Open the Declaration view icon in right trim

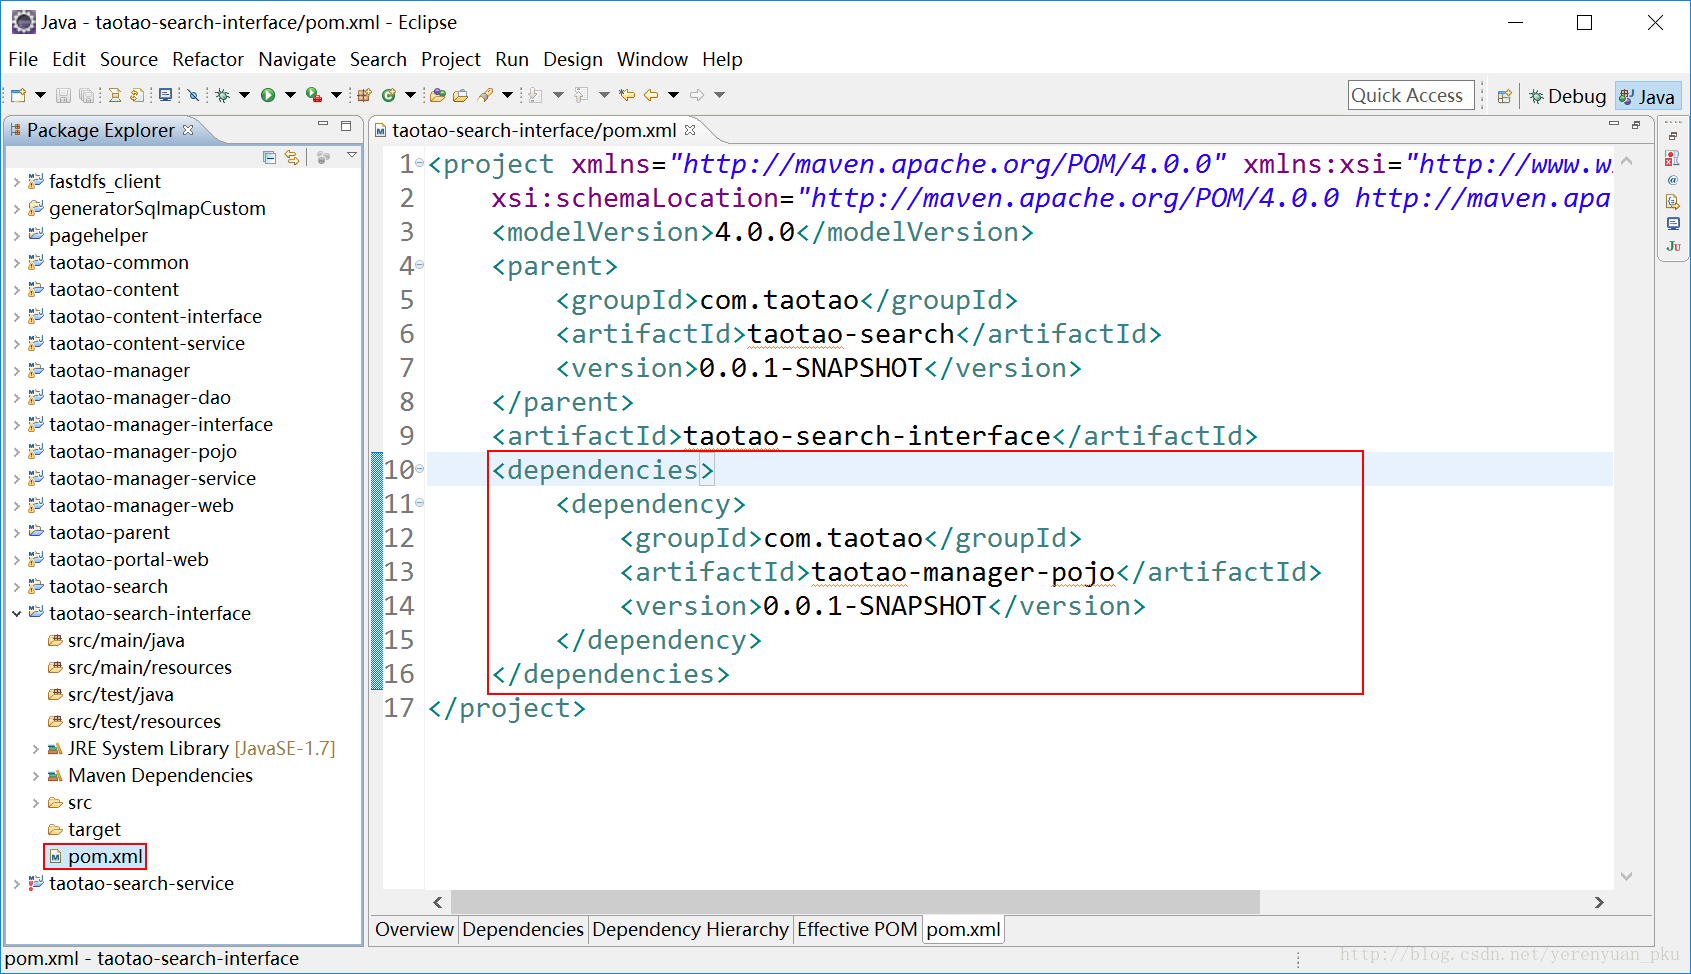coord(1673,202)
